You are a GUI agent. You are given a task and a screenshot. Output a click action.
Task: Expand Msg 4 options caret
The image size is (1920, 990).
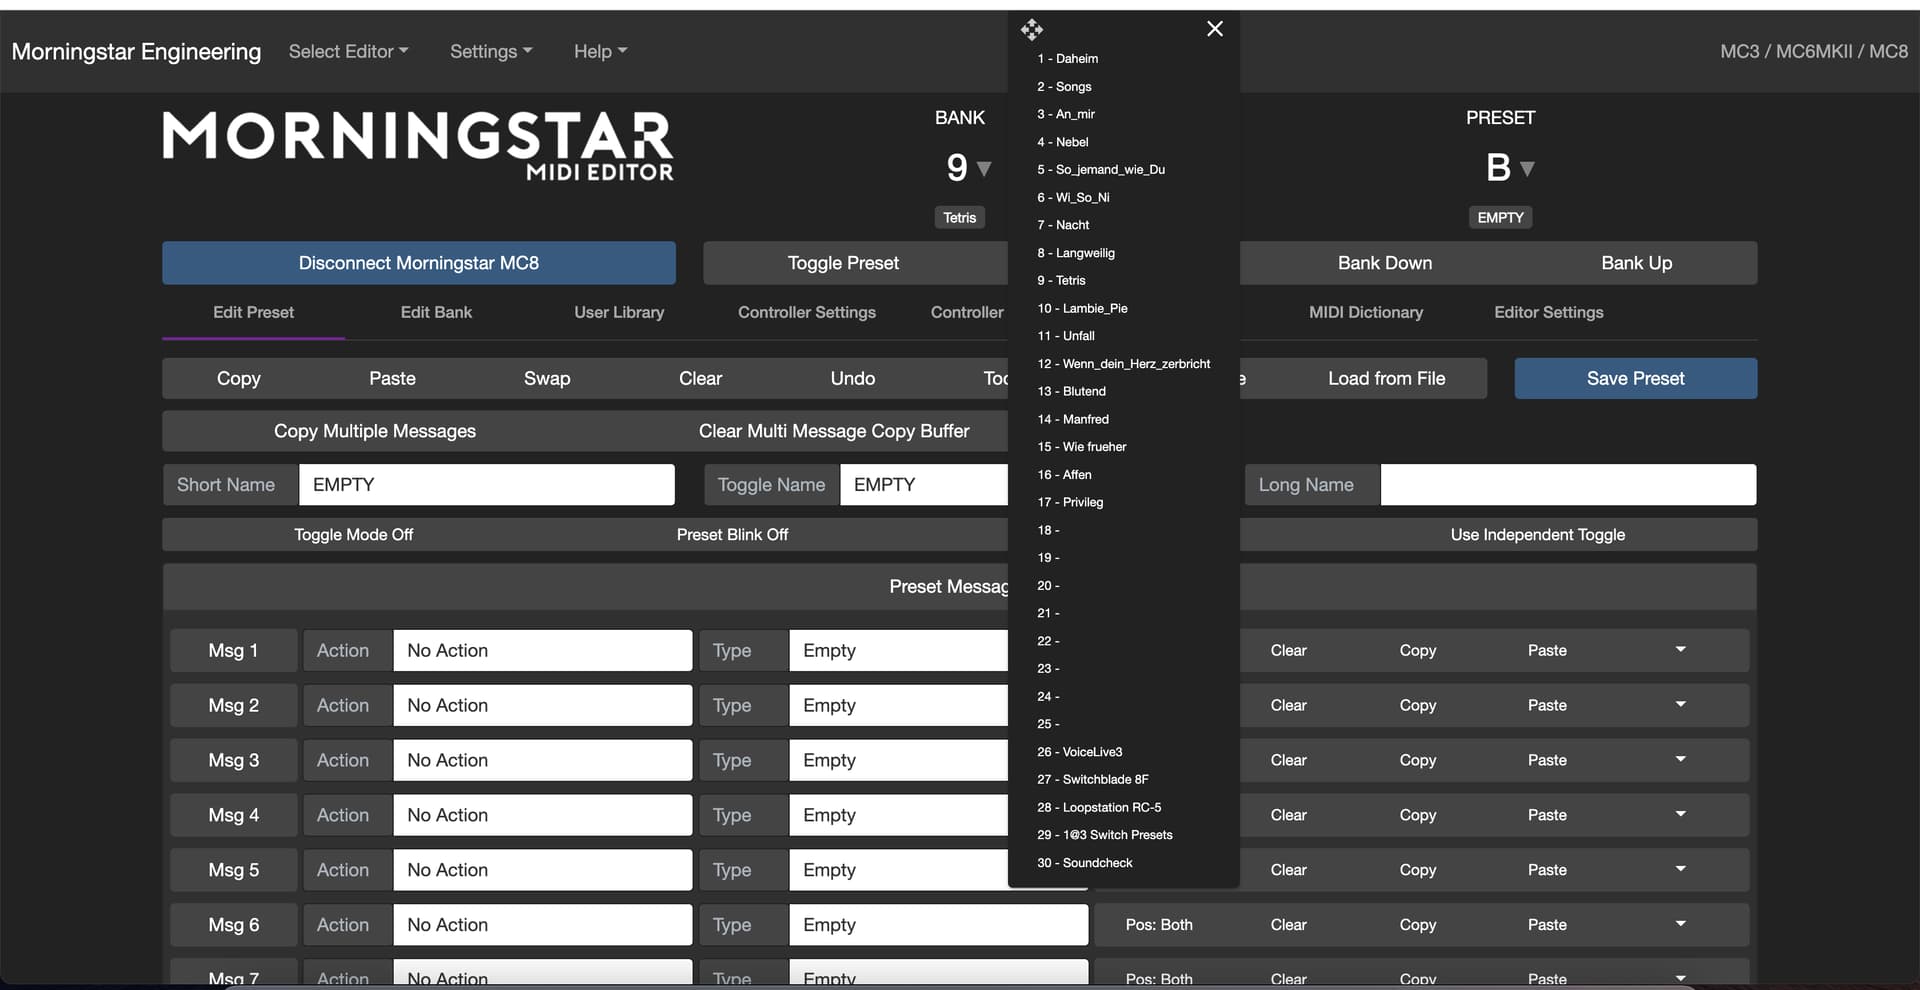tap(1681, 815)
